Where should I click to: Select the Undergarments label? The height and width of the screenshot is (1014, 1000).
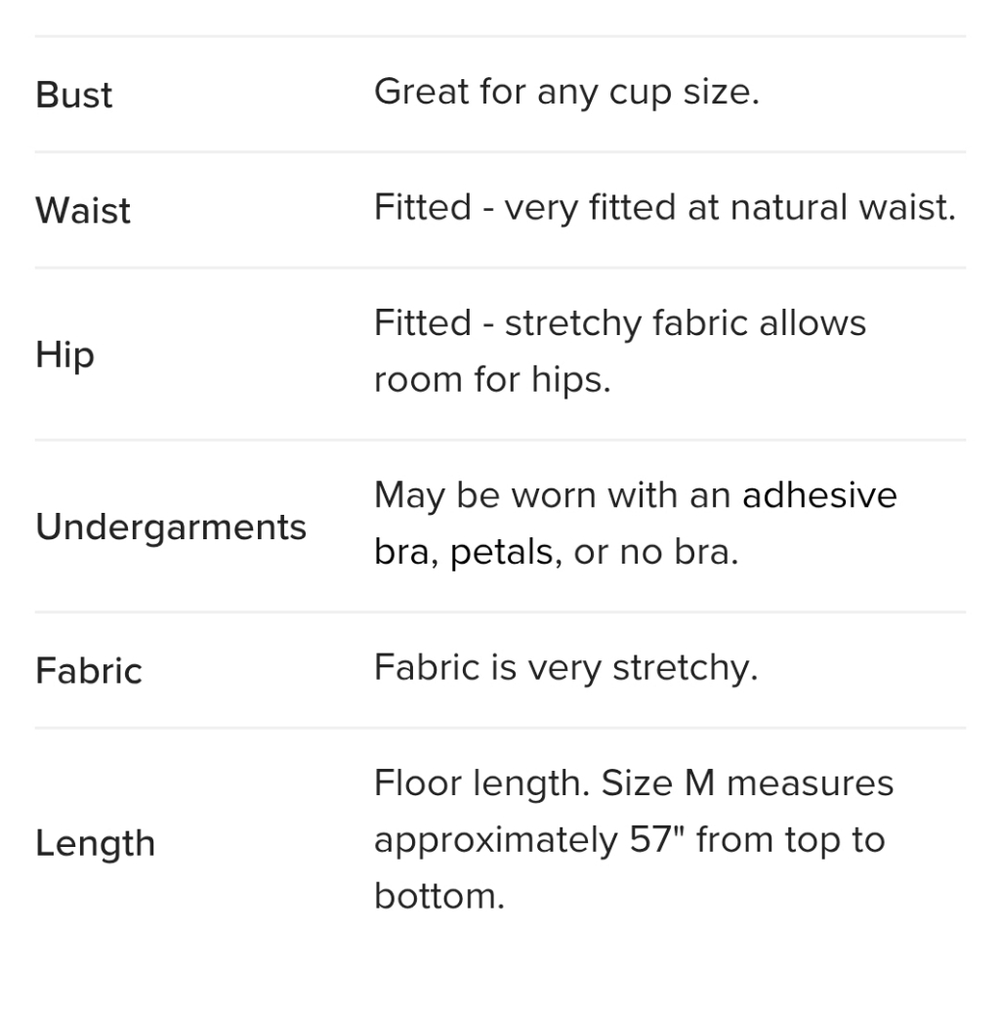(x=171, y=527)
